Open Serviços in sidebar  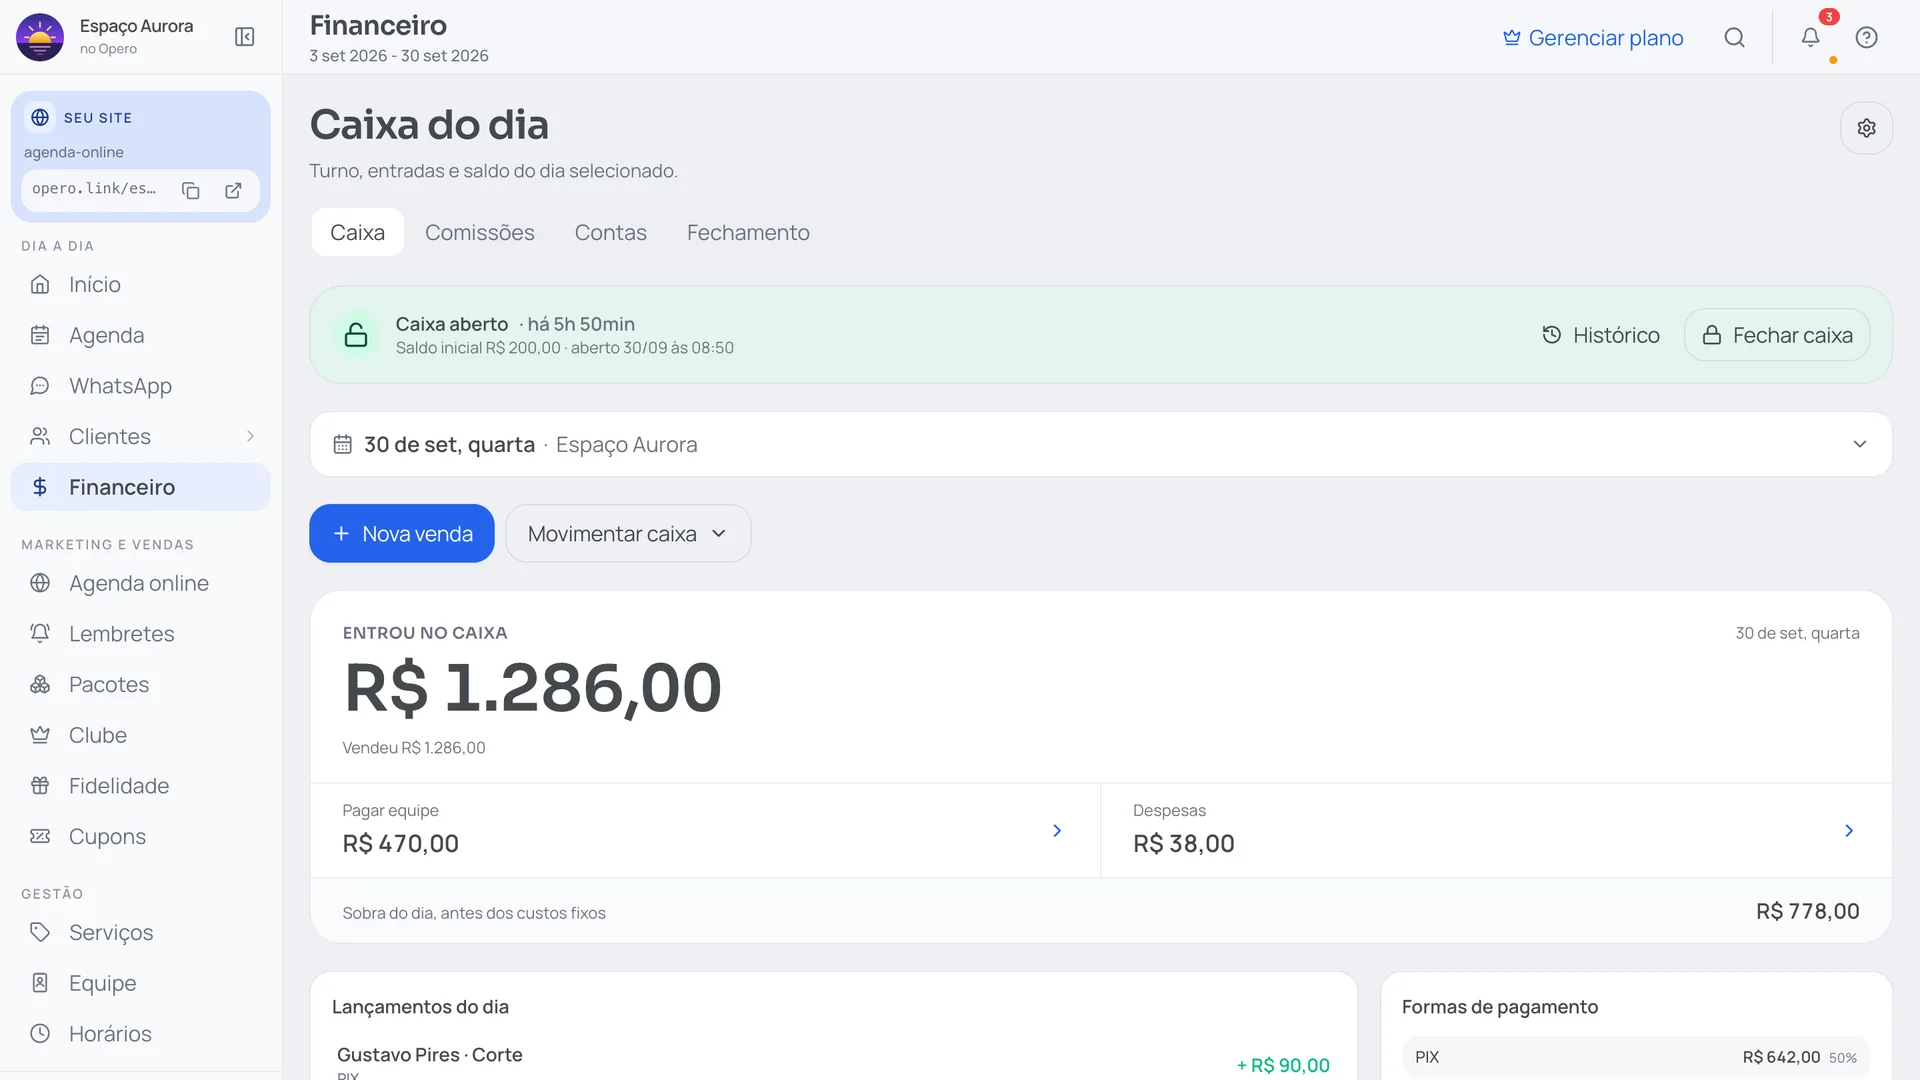(x=140, y=933)
